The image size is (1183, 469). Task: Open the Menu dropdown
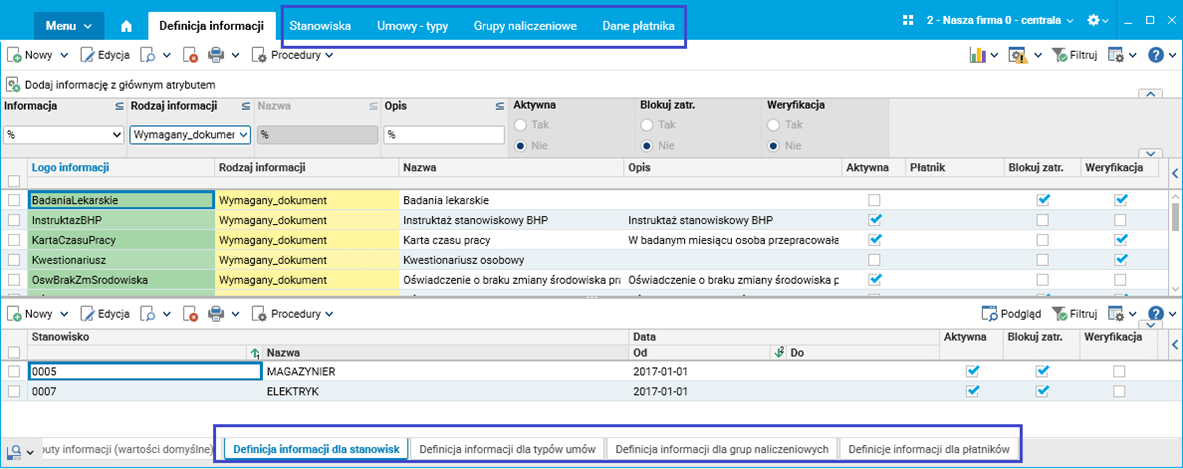pyautogui.click(x=69, y=26)
